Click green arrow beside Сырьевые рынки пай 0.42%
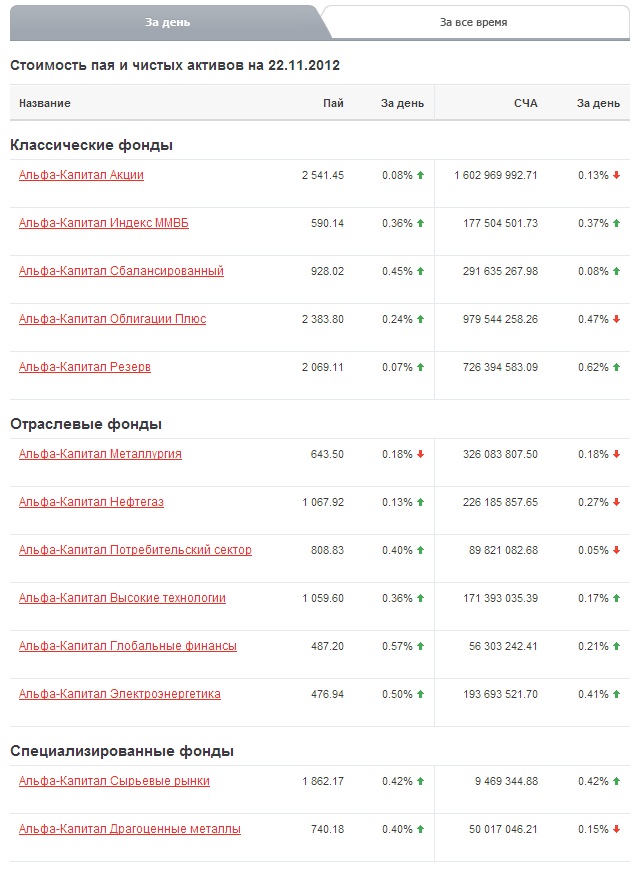 (420, 781)
